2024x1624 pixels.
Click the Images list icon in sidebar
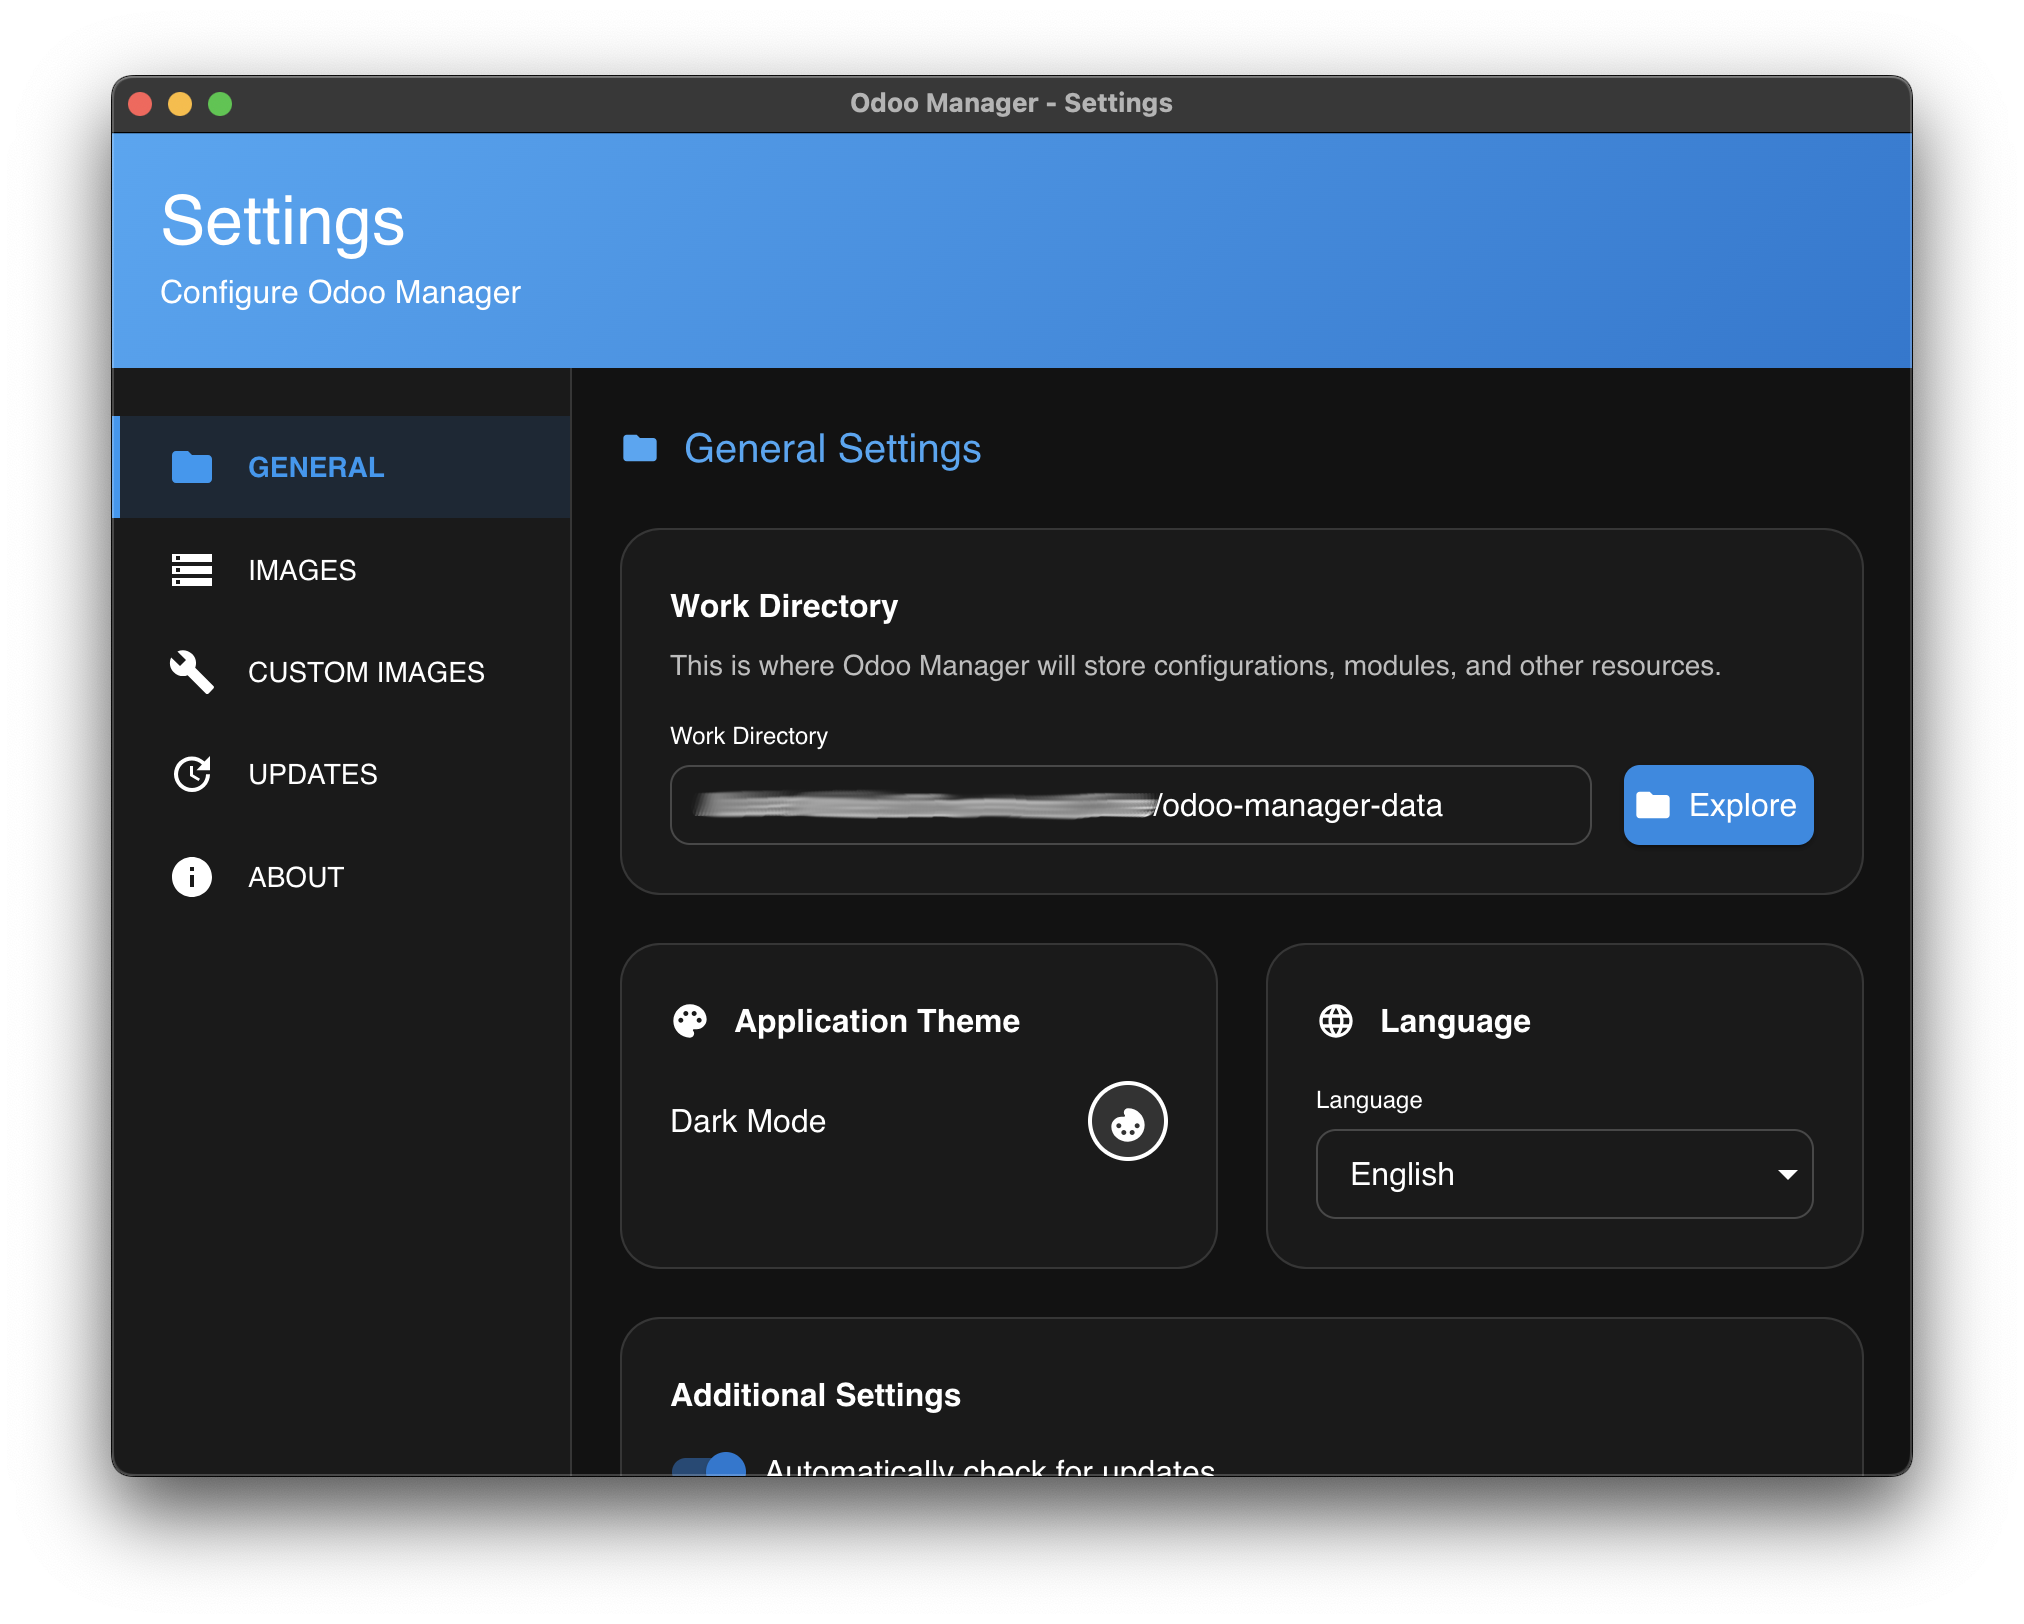tap(192, 569)
